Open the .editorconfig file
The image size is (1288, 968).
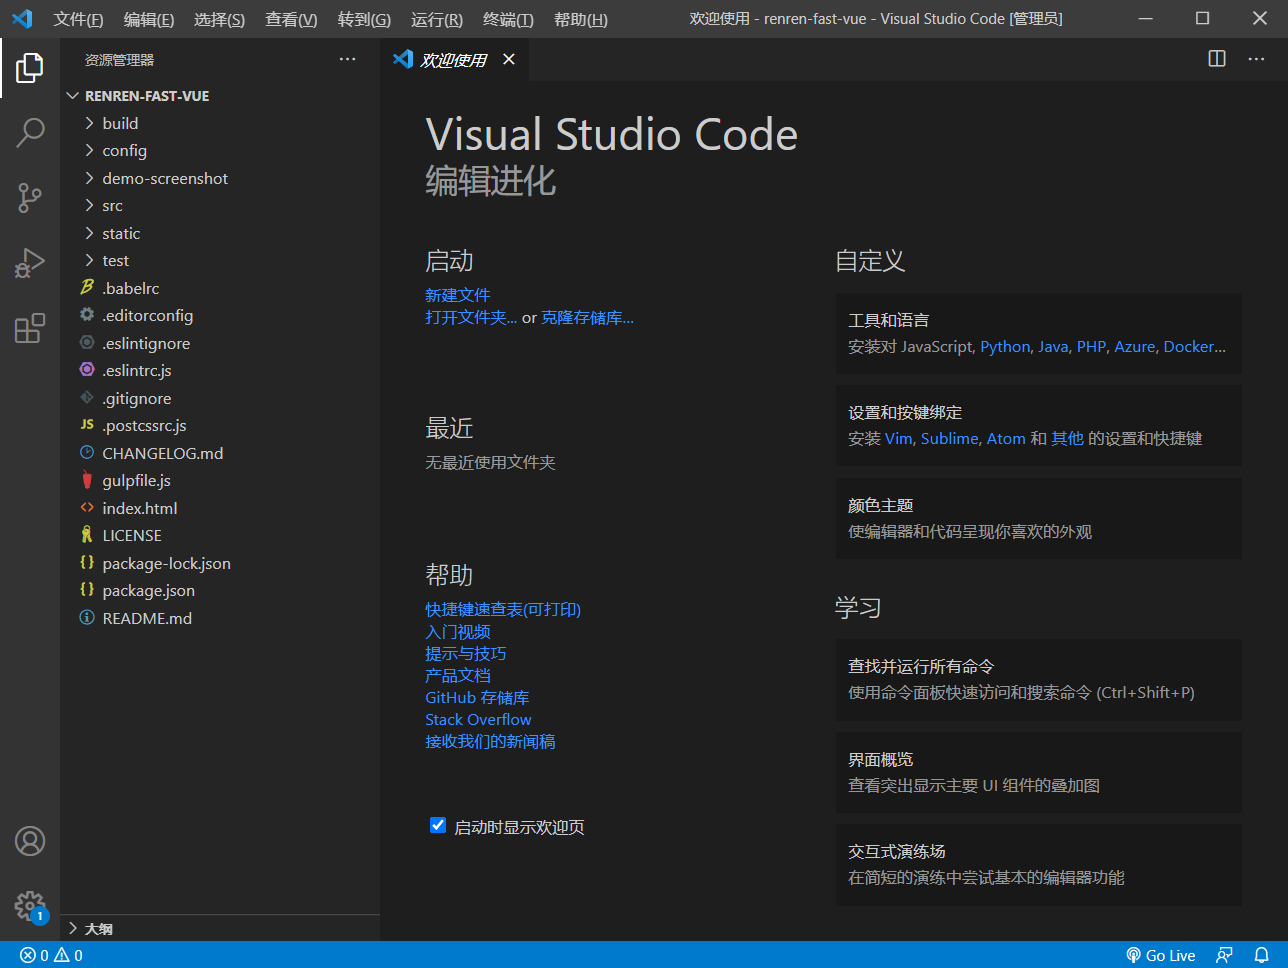220,315
